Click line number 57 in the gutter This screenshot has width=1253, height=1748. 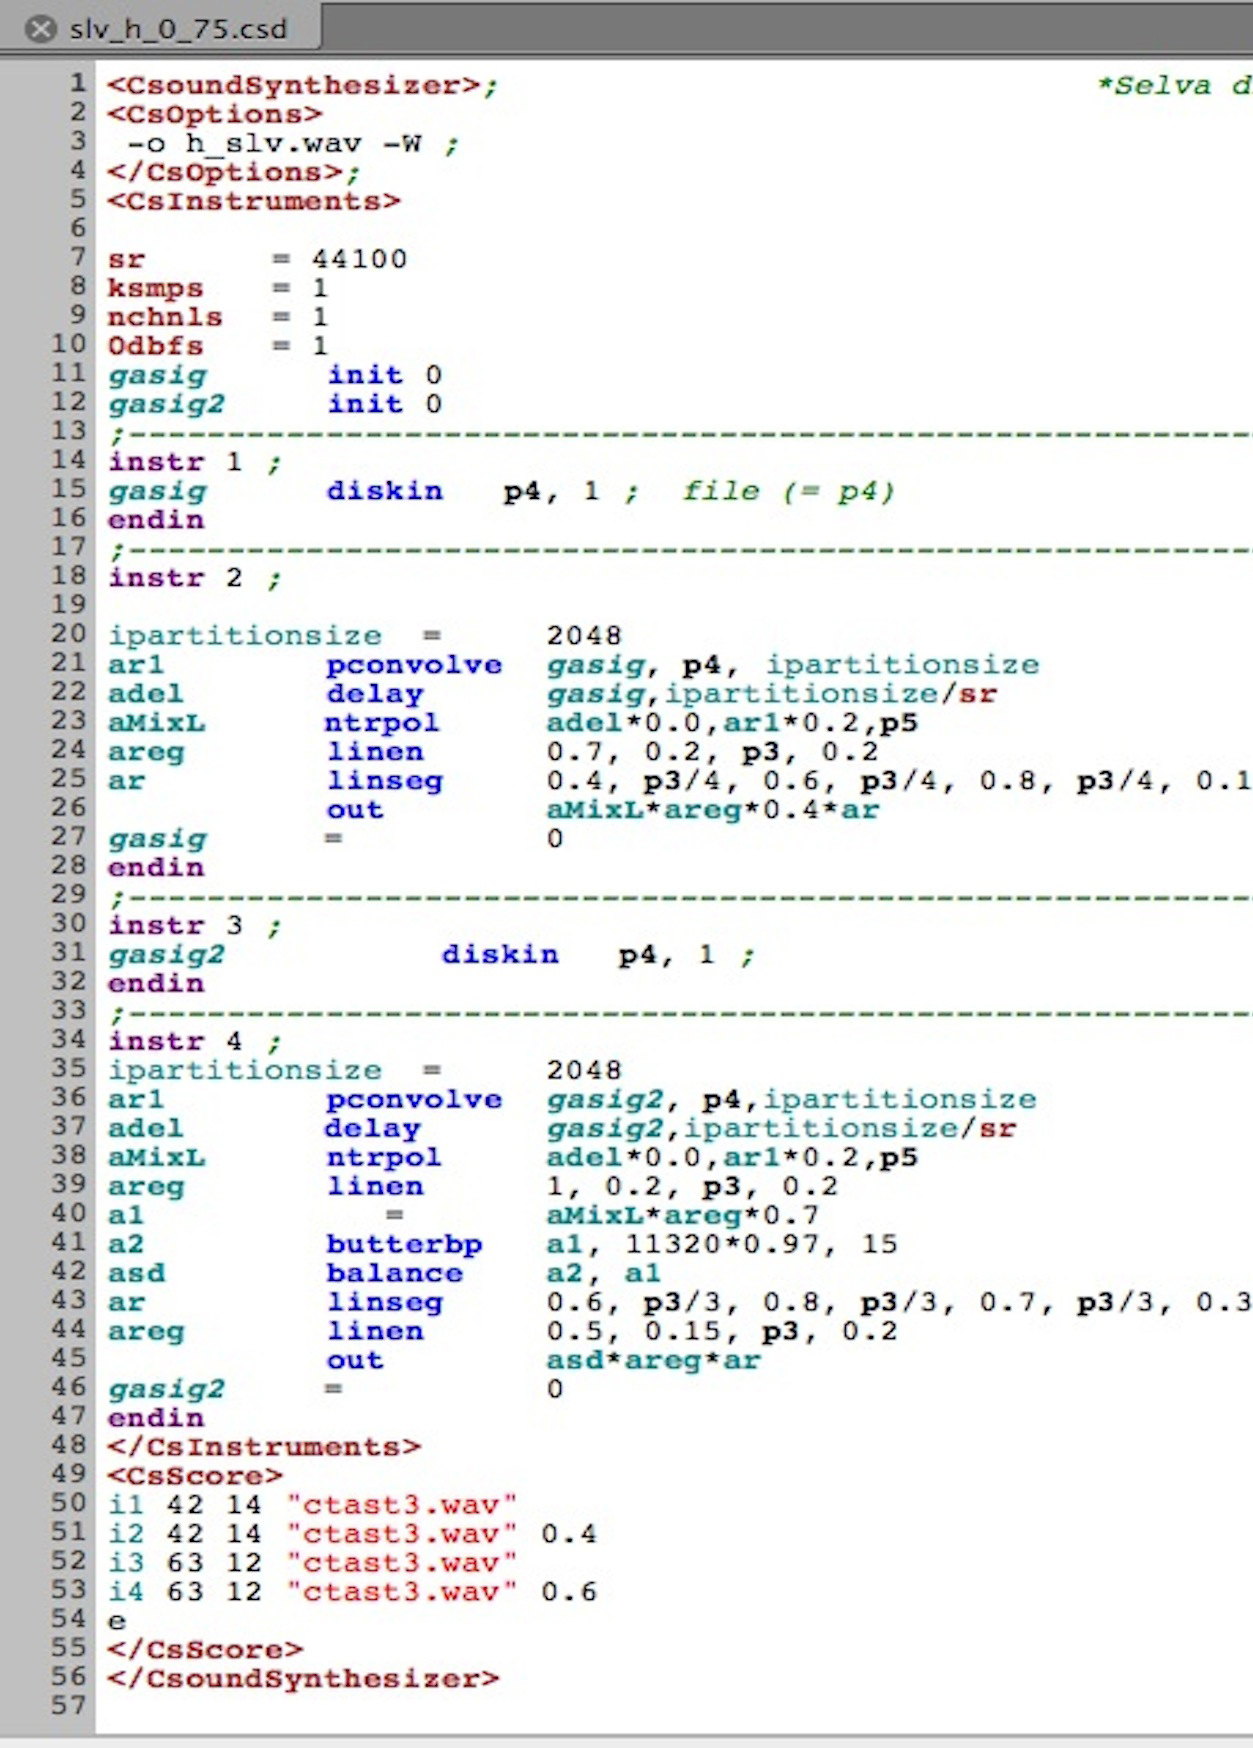click(68, 1706)
